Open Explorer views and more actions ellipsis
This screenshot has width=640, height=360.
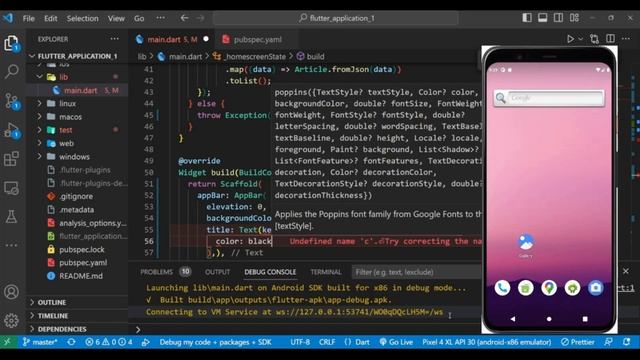click(115, 39)
